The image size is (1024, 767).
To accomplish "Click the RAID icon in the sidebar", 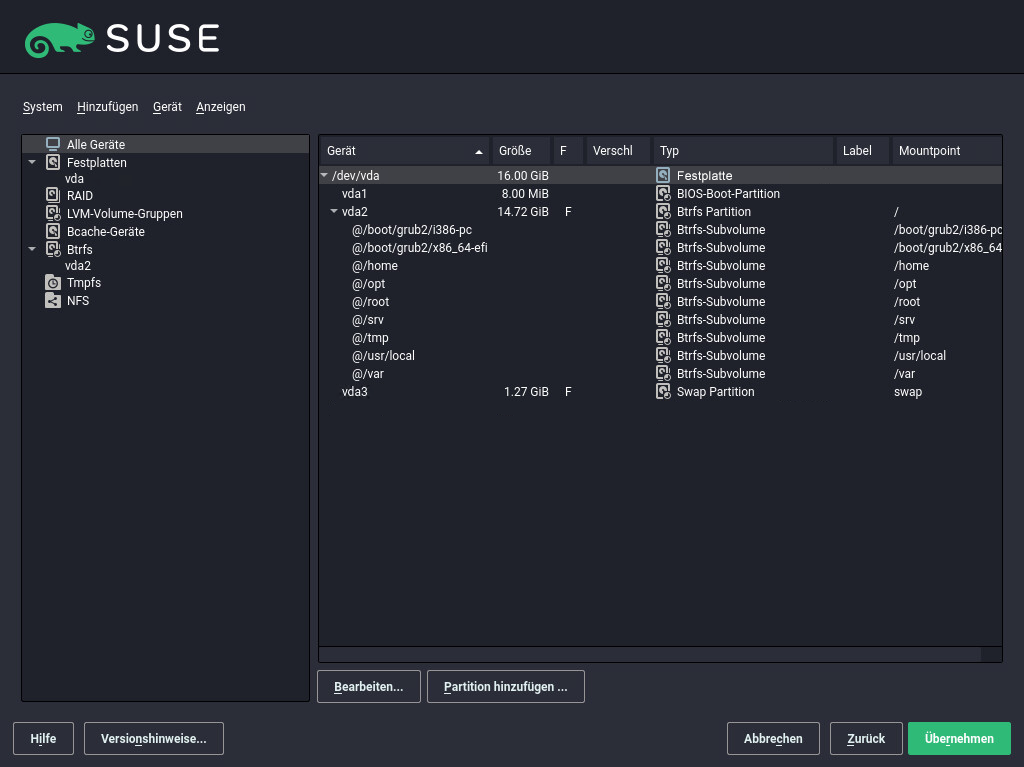I will (x=53, y=196).
